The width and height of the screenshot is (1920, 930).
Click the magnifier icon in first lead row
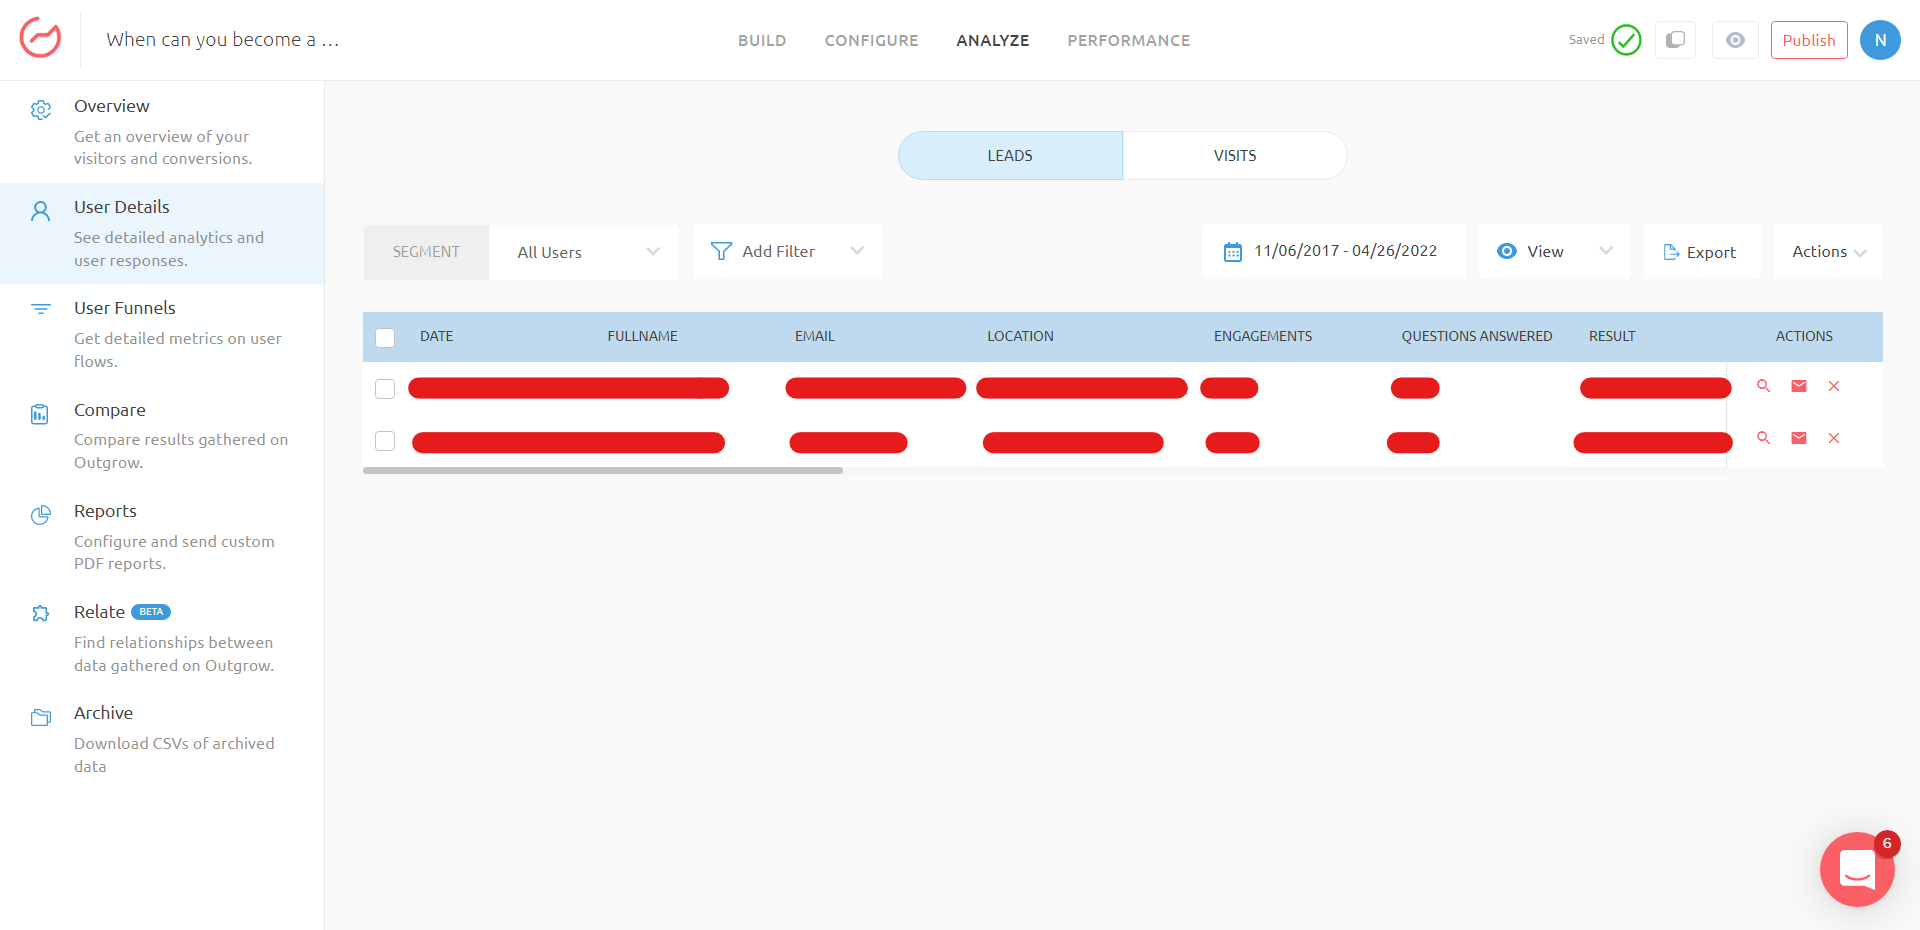click(1764, 386)
